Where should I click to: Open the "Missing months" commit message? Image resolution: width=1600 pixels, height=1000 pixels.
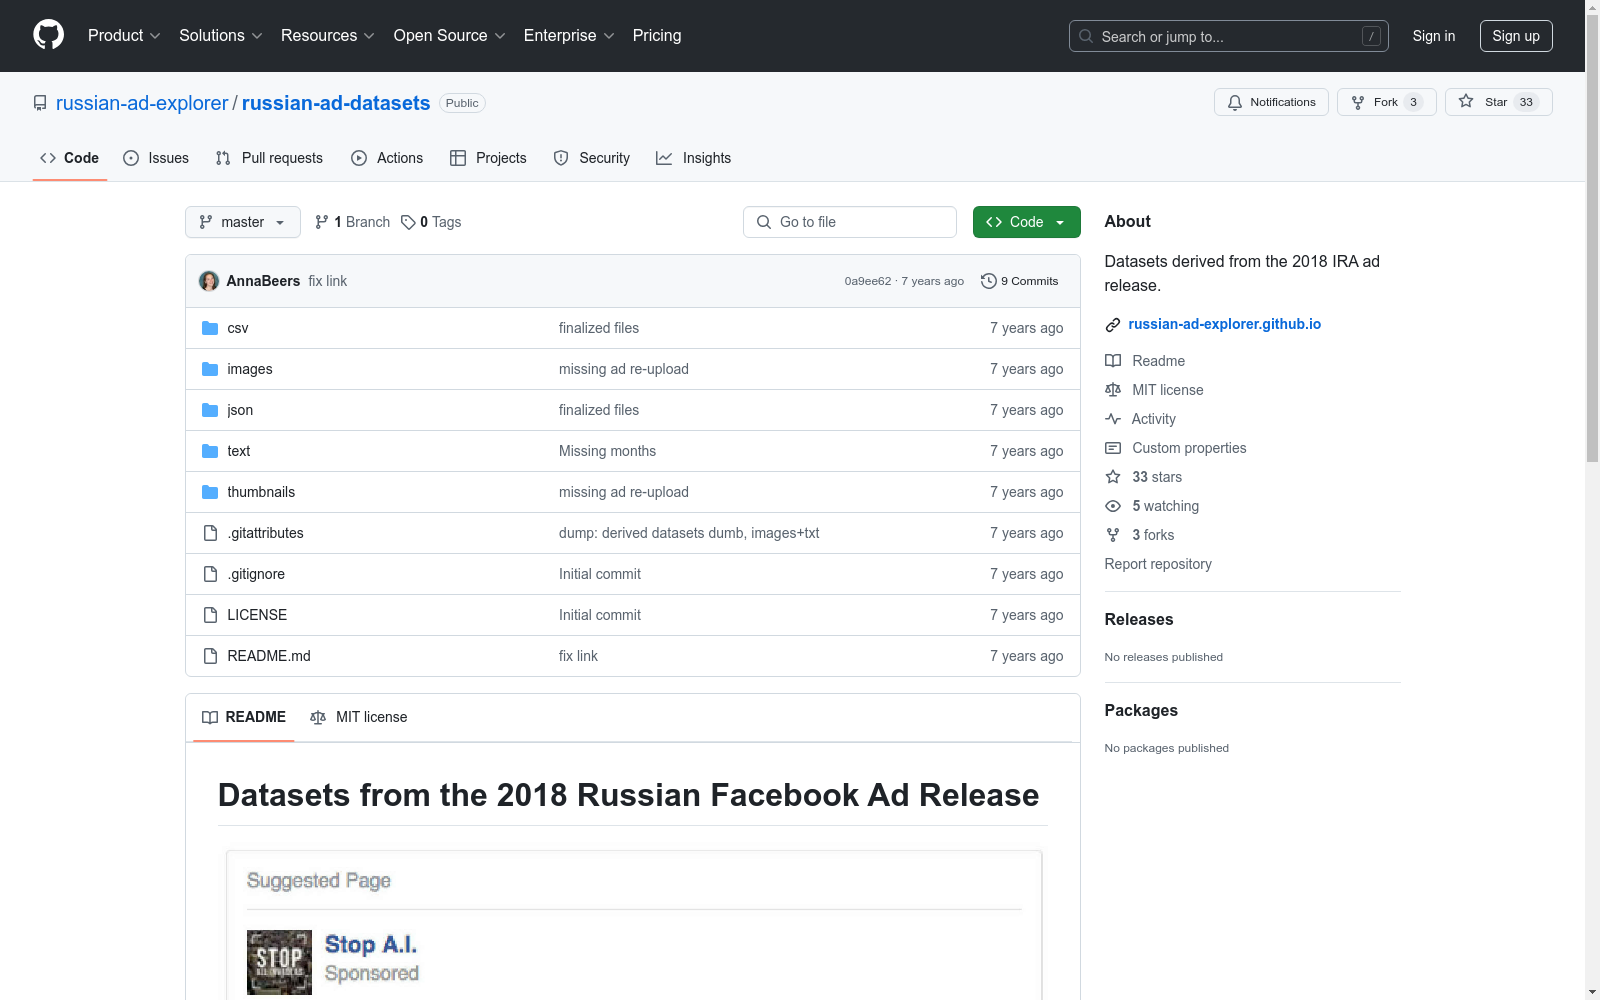608,451
